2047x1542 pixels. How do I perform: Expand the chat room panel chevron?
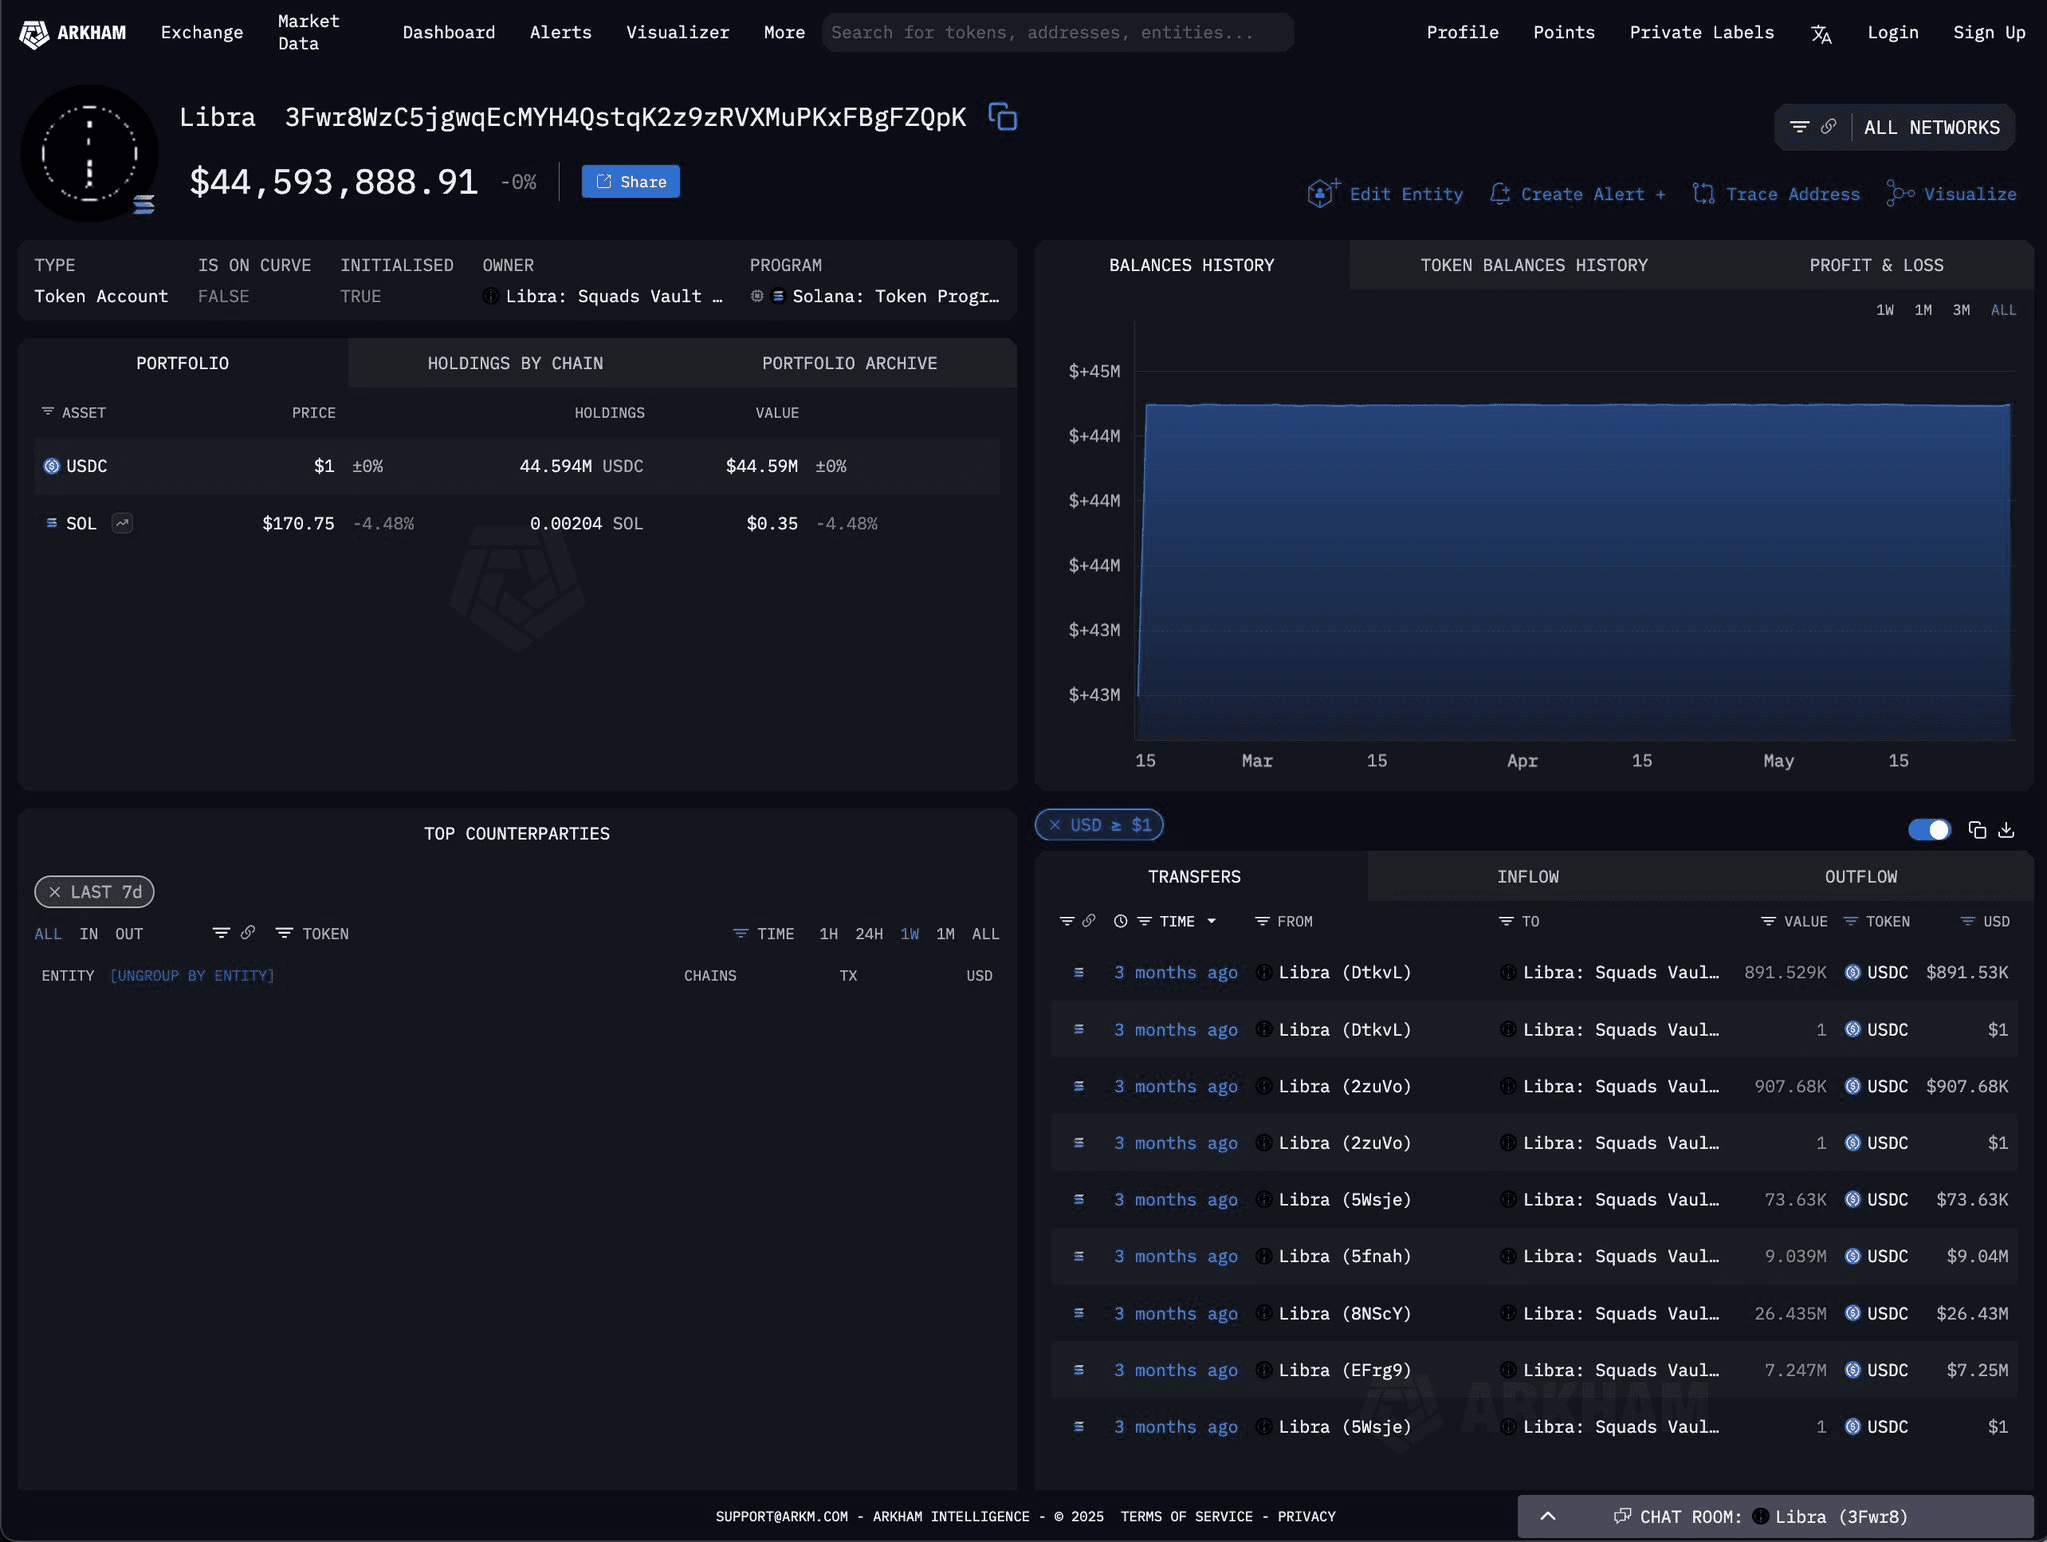[x=1547, y=1516]
